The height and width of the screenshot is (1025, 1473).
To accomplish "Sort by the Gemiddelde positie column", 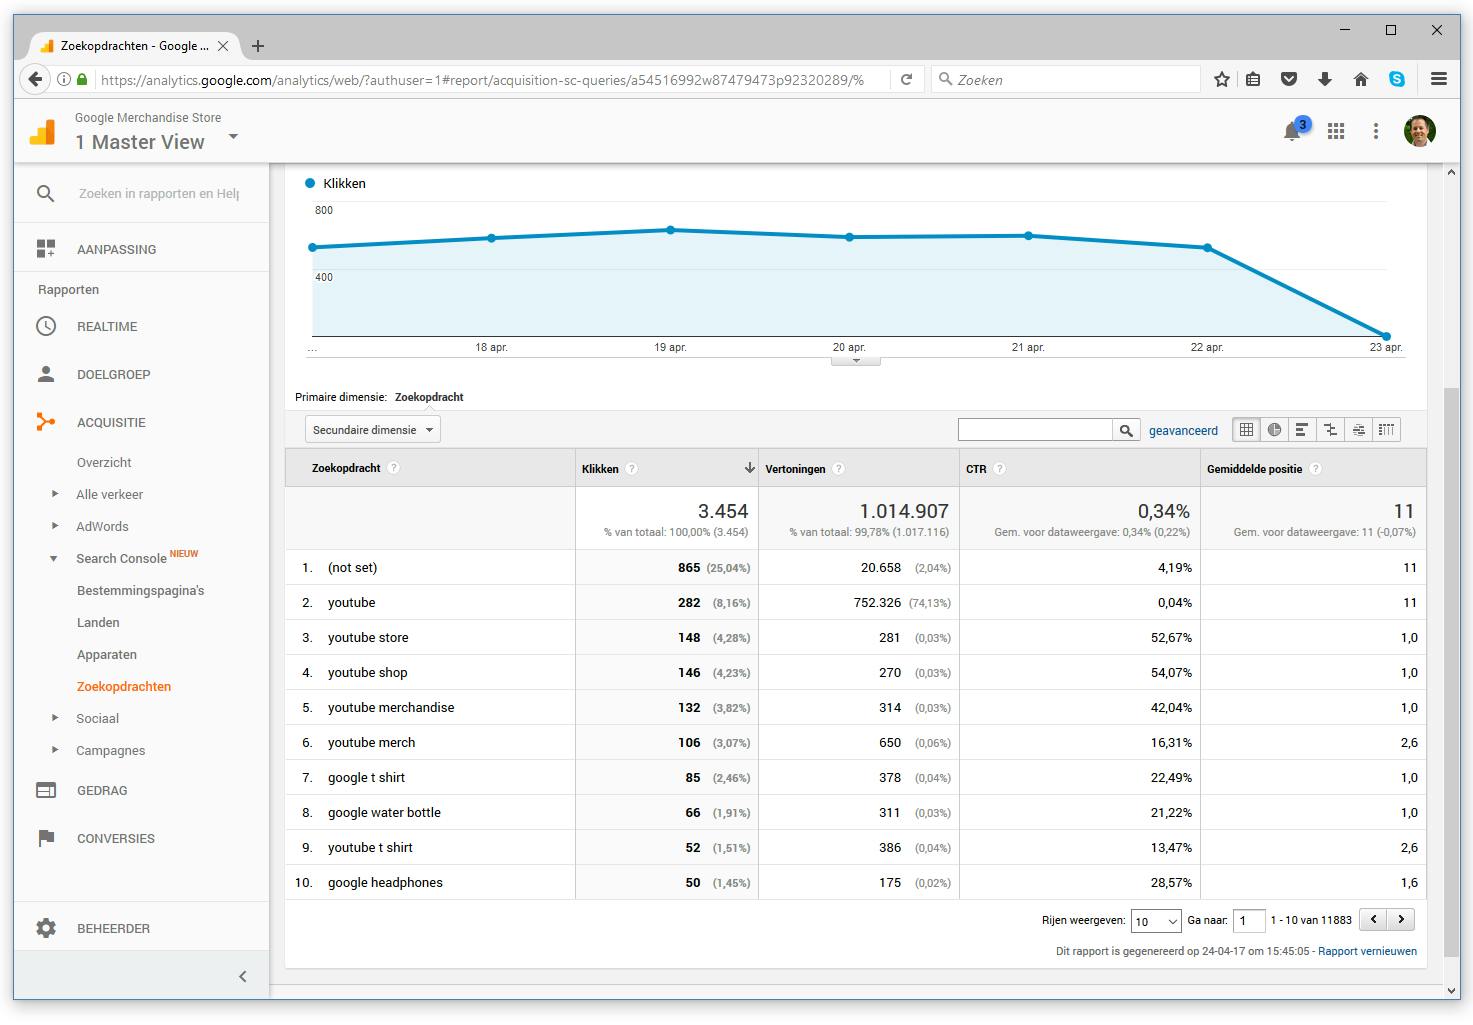I will pos(1254,469).
